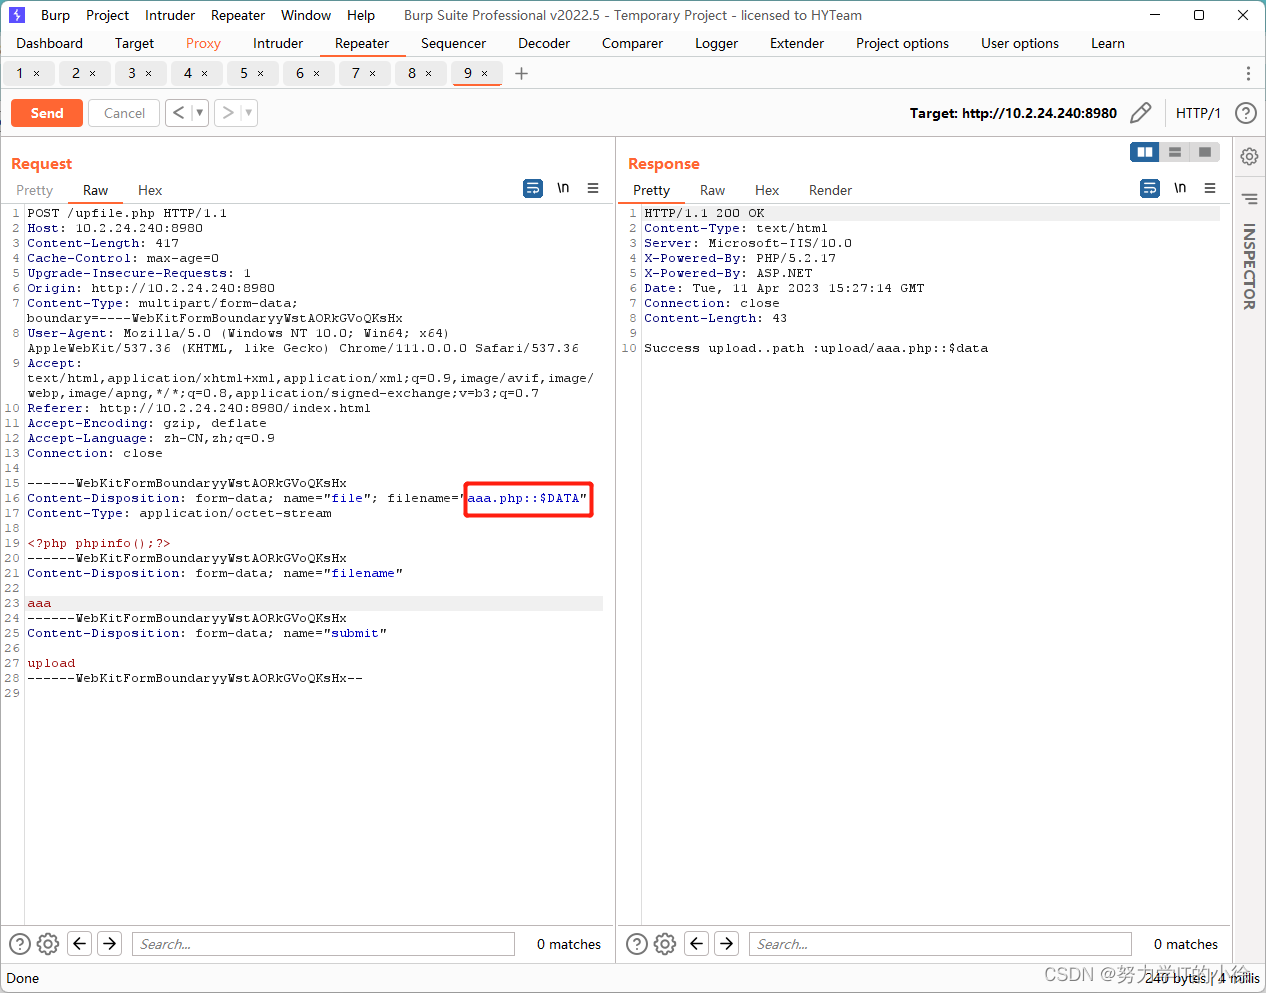Open Request panel hamburger menu
The width and height of the screenshot is (1266, 993).
pyautogui.click(x=593, y=188)
